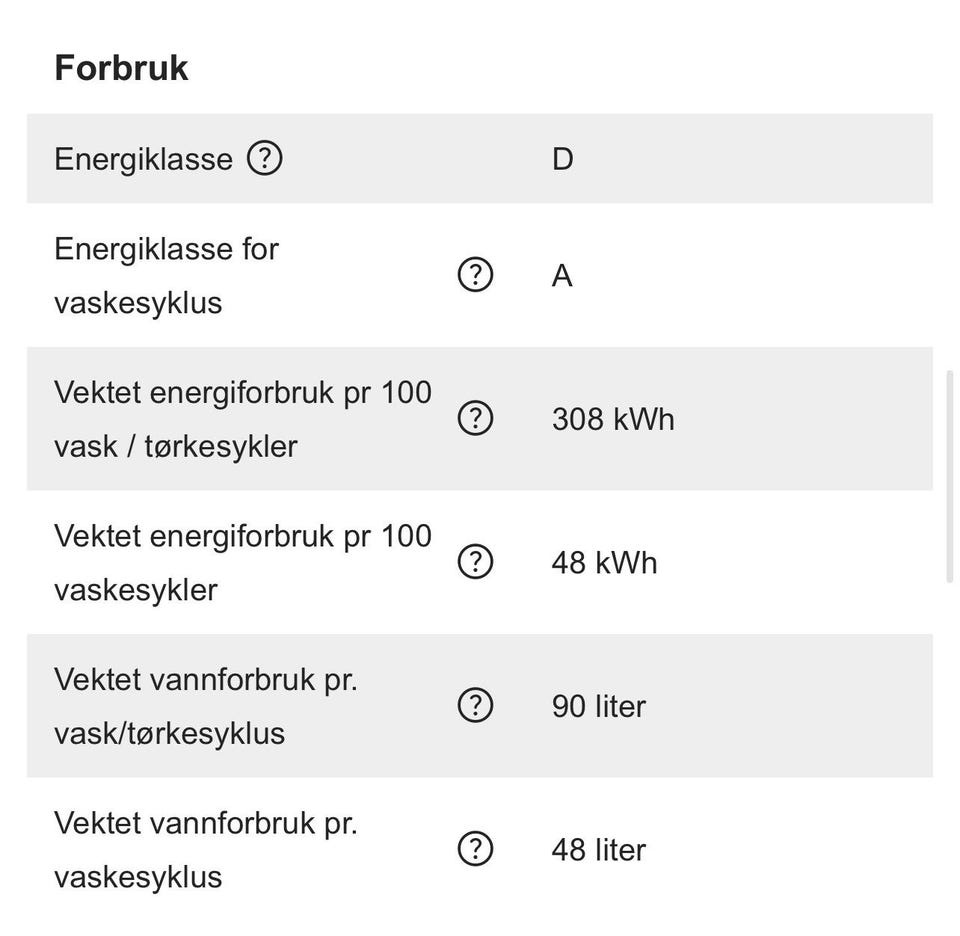Show help for energiforbruk pr 100 vaskesykler
The image size is (960, 936).
pyautogui.click(x=475, y=562)
